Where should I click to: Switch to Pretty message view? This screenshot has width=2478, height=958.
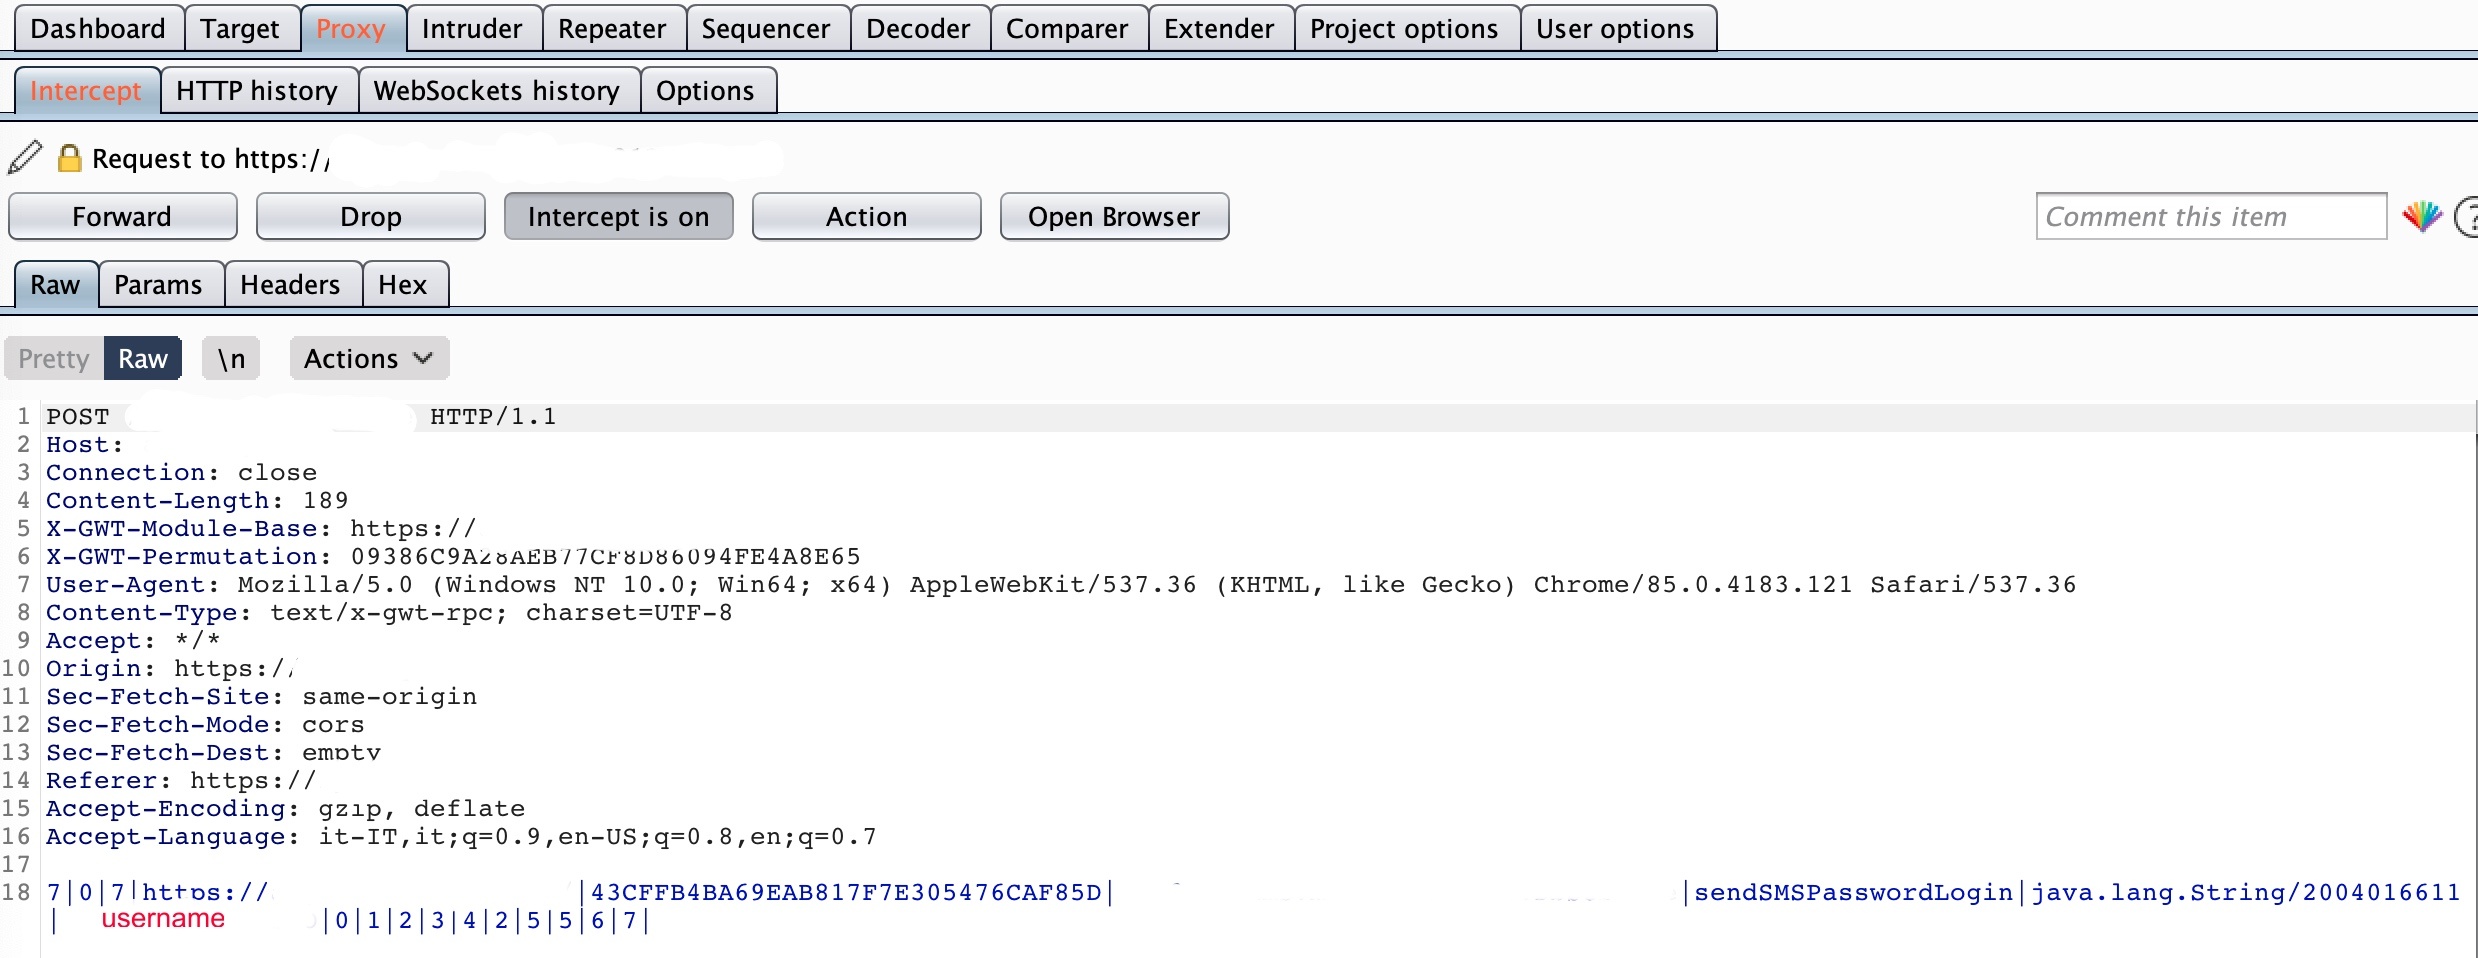coord(54,359)
